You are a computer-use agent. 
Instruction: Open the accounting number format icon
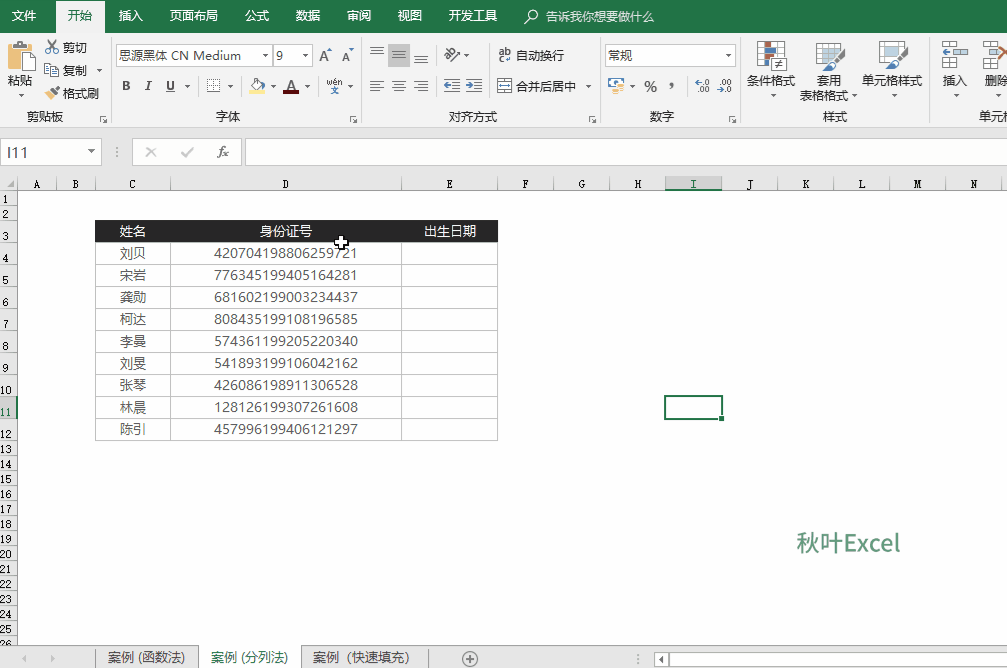(x=616, y=85)
